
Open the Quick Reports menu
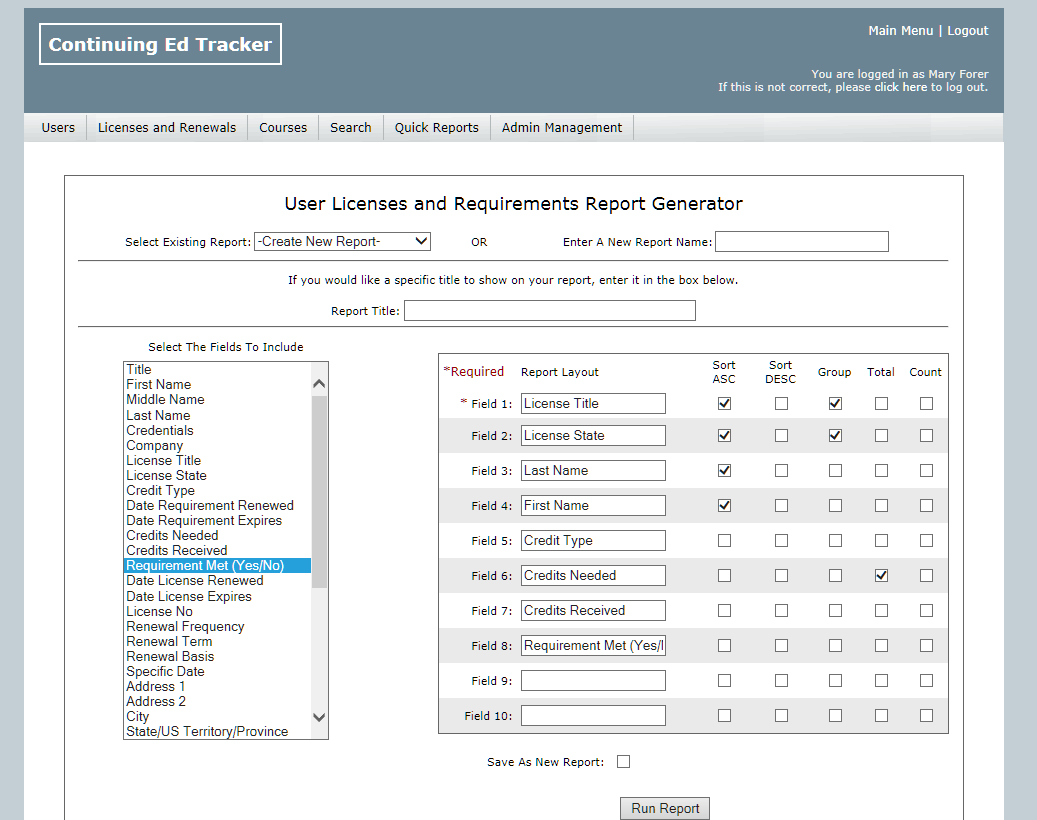pos(436,127)
